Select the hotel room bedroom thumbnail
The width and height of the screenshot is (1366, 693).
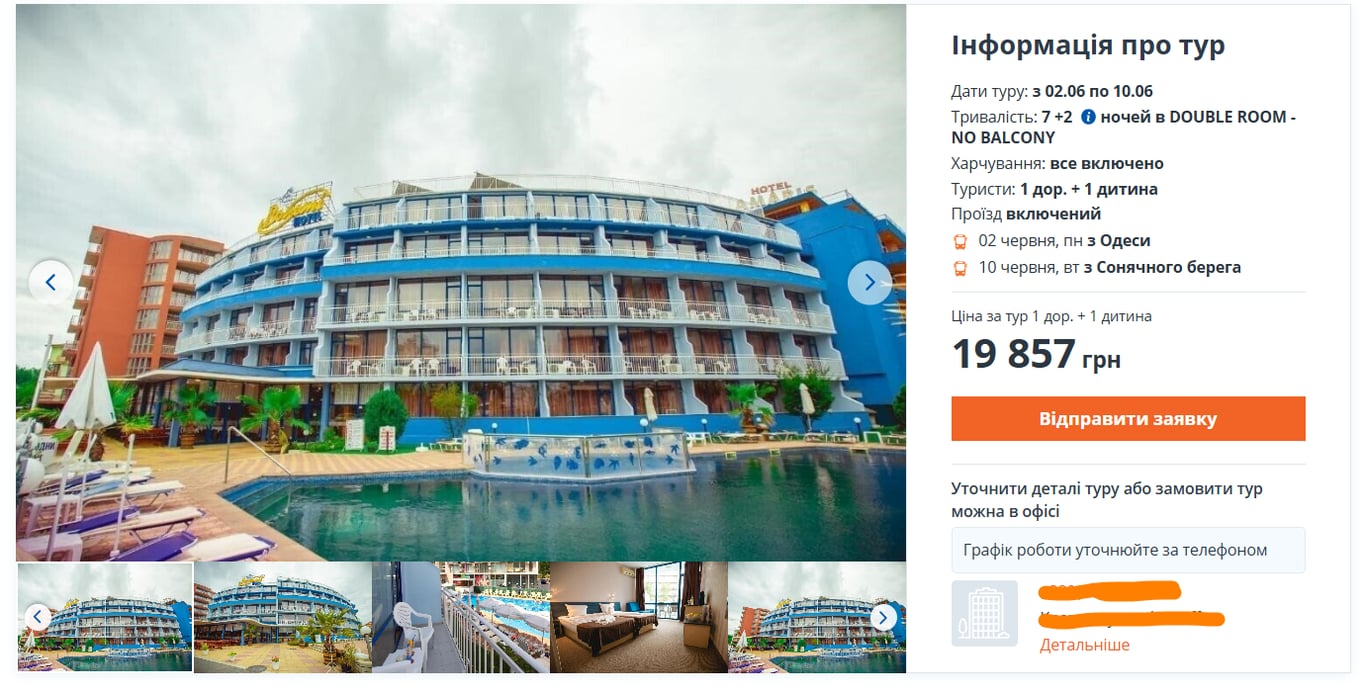tap(639, 617)
